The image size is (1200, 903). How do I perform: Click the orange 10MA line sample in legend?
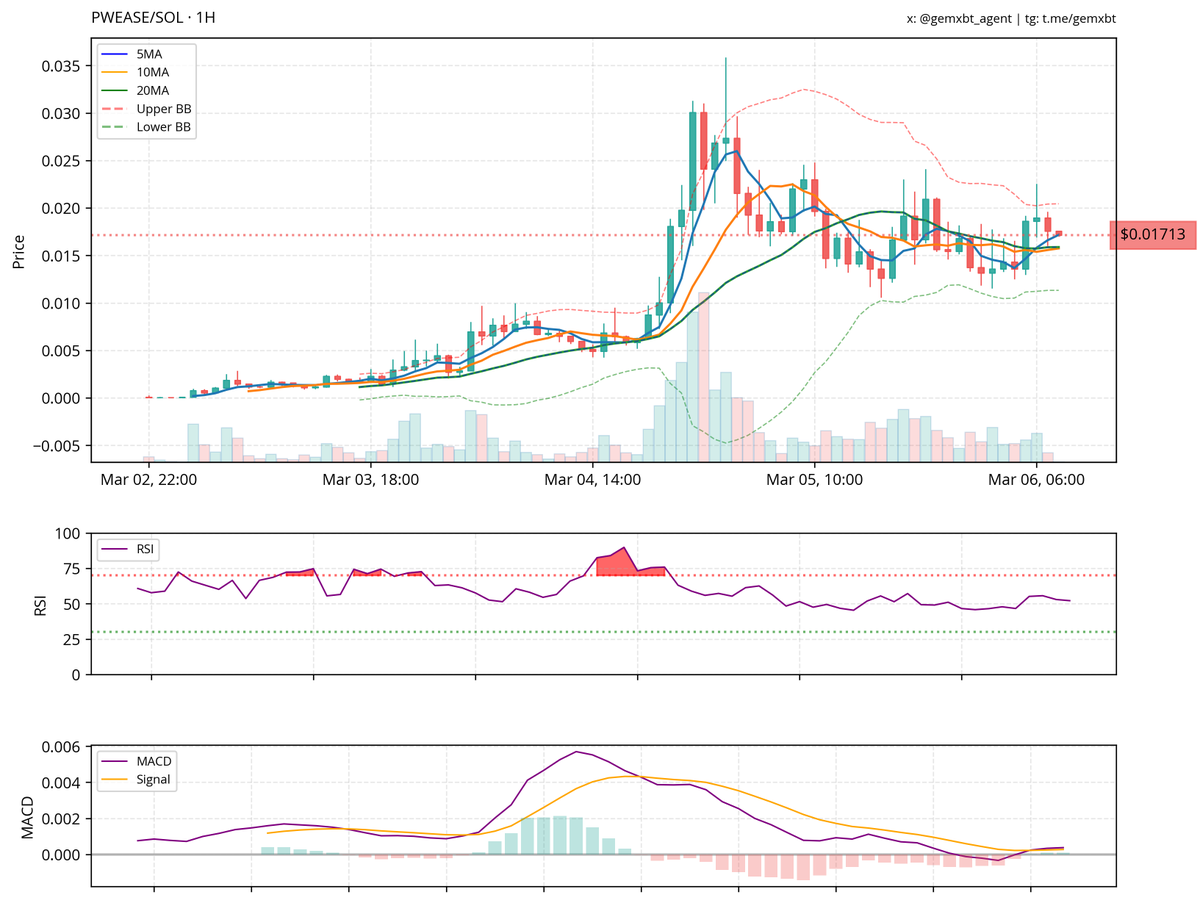(x=113, y=71)
